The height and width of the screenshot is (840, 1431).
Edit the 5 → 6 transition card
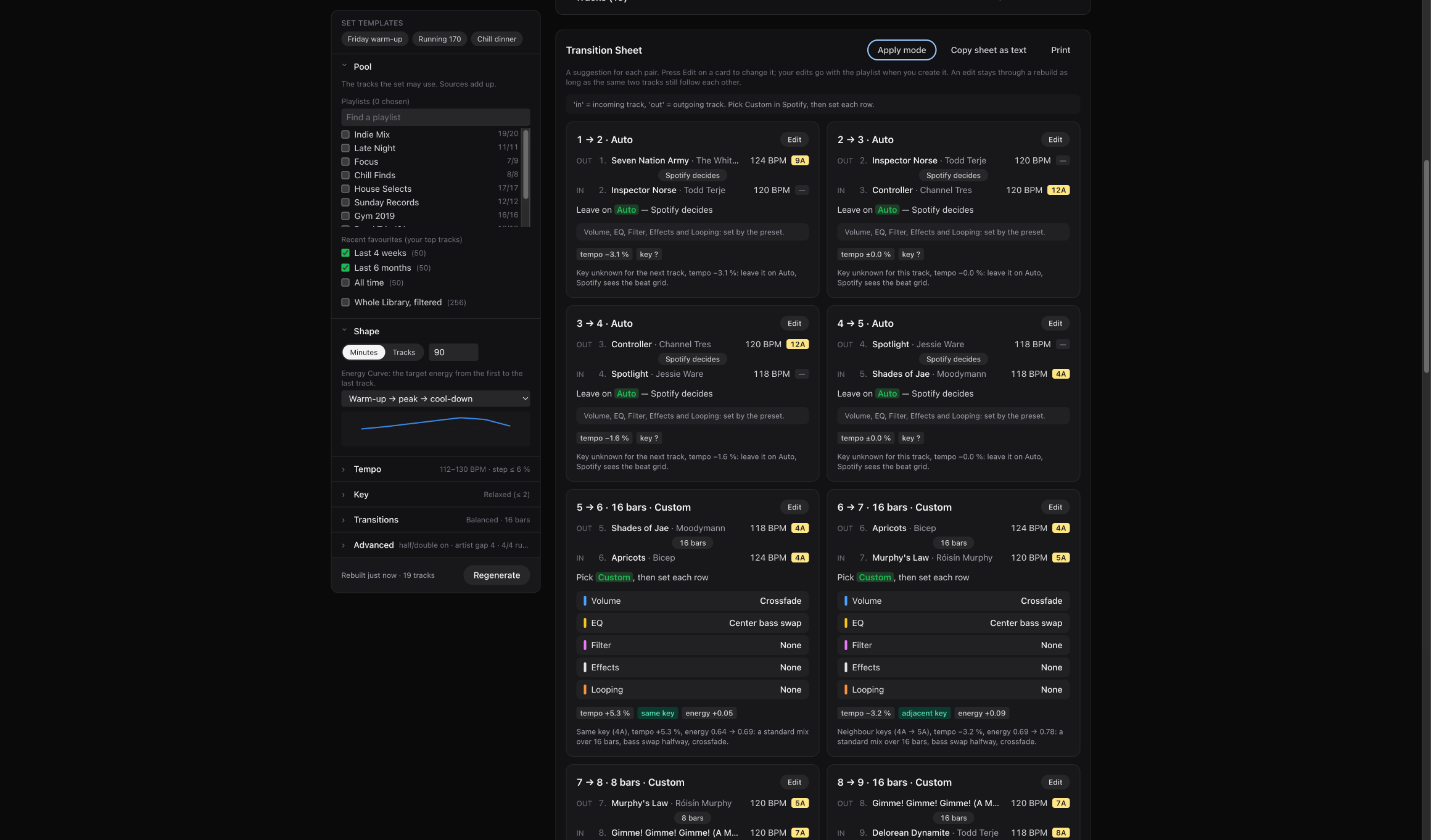tap(794, 507)
